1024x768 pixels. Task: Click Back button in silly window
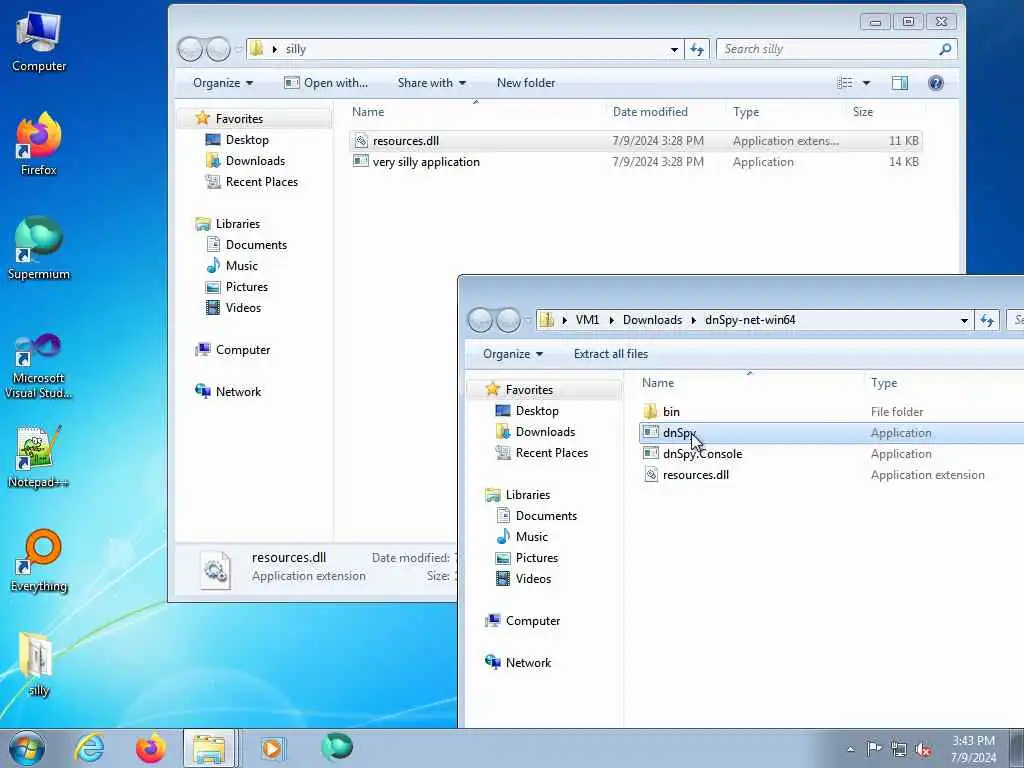190,49
